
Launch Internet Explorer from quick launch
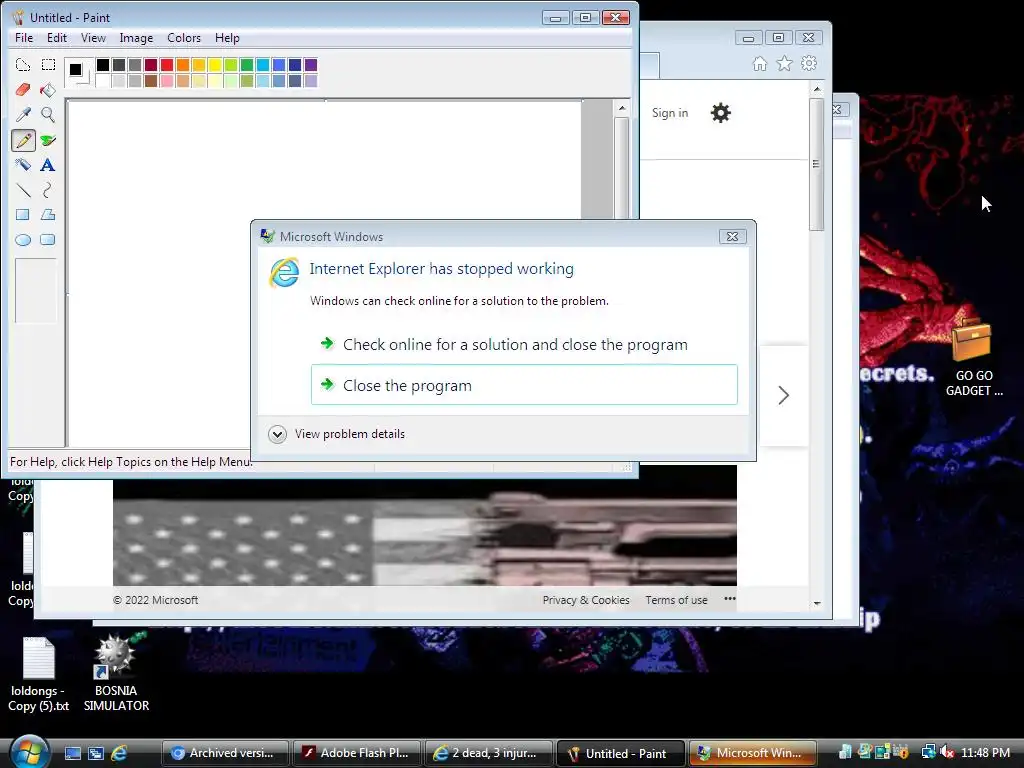tap(119, 753)
